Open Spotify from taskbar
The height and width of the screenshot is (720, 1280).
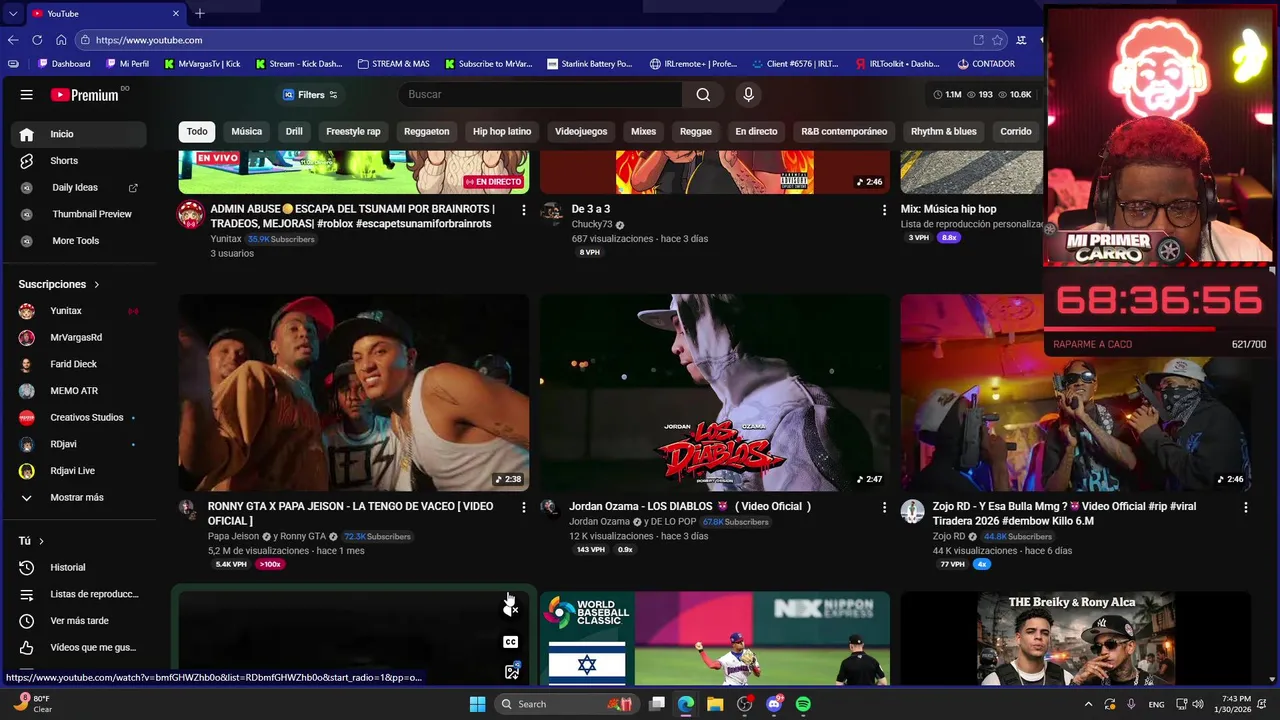coord(803,704)
